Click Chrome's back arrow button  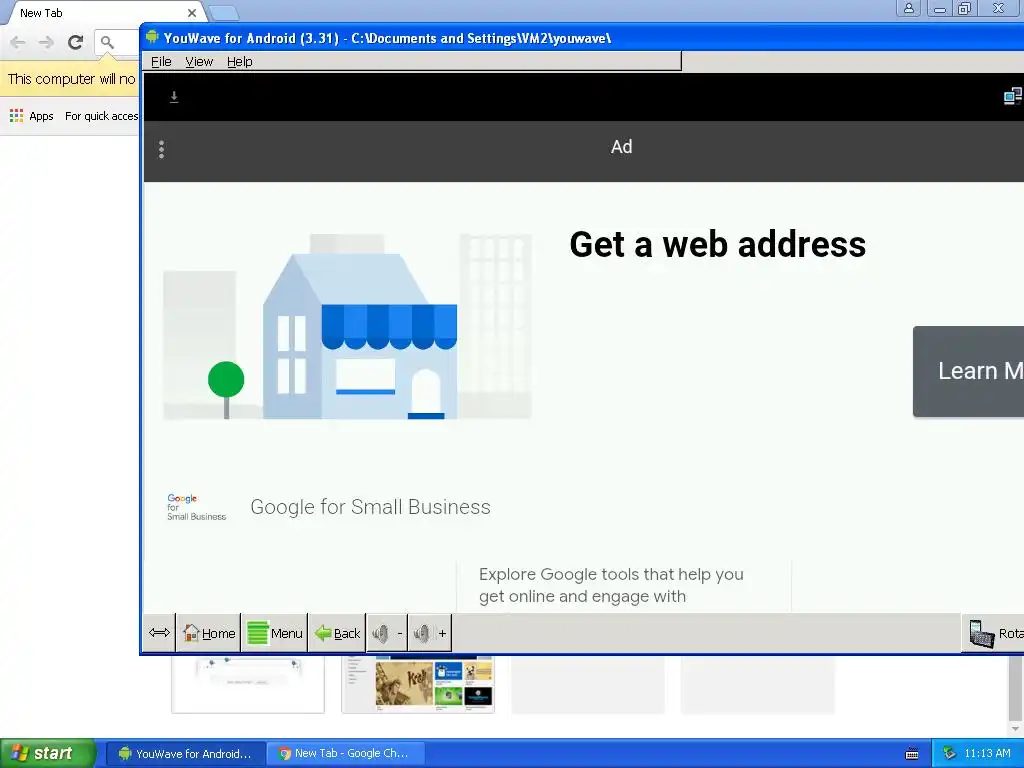[x=18, y=42]
